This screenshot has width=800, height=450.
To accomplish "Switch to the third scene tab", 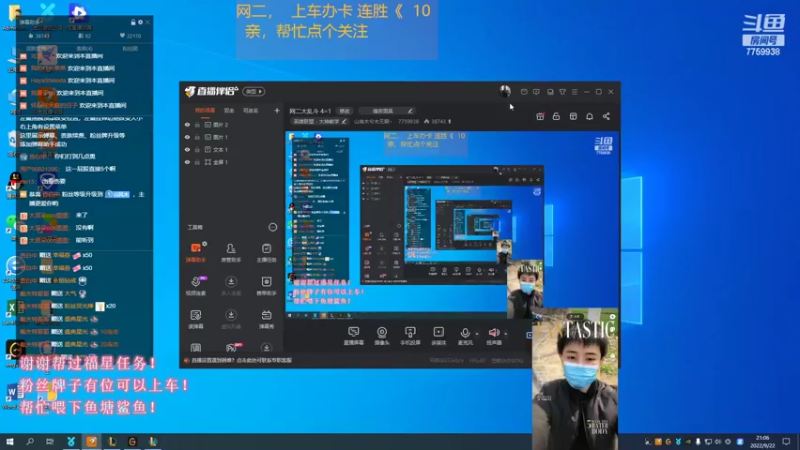I will (x=251, y=111).
